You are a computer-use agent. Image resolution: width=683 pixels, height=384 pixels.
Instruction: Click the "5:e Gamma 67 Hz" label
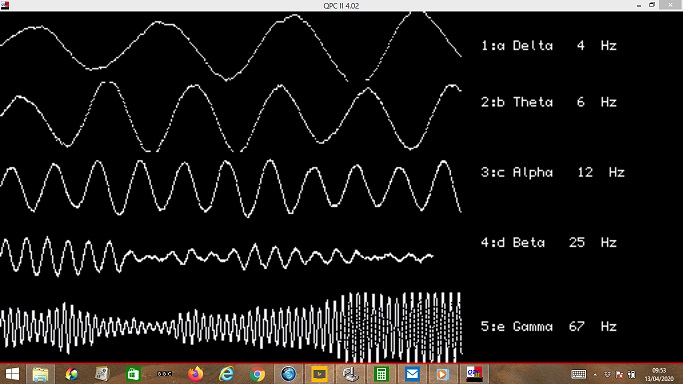point(549,326)
